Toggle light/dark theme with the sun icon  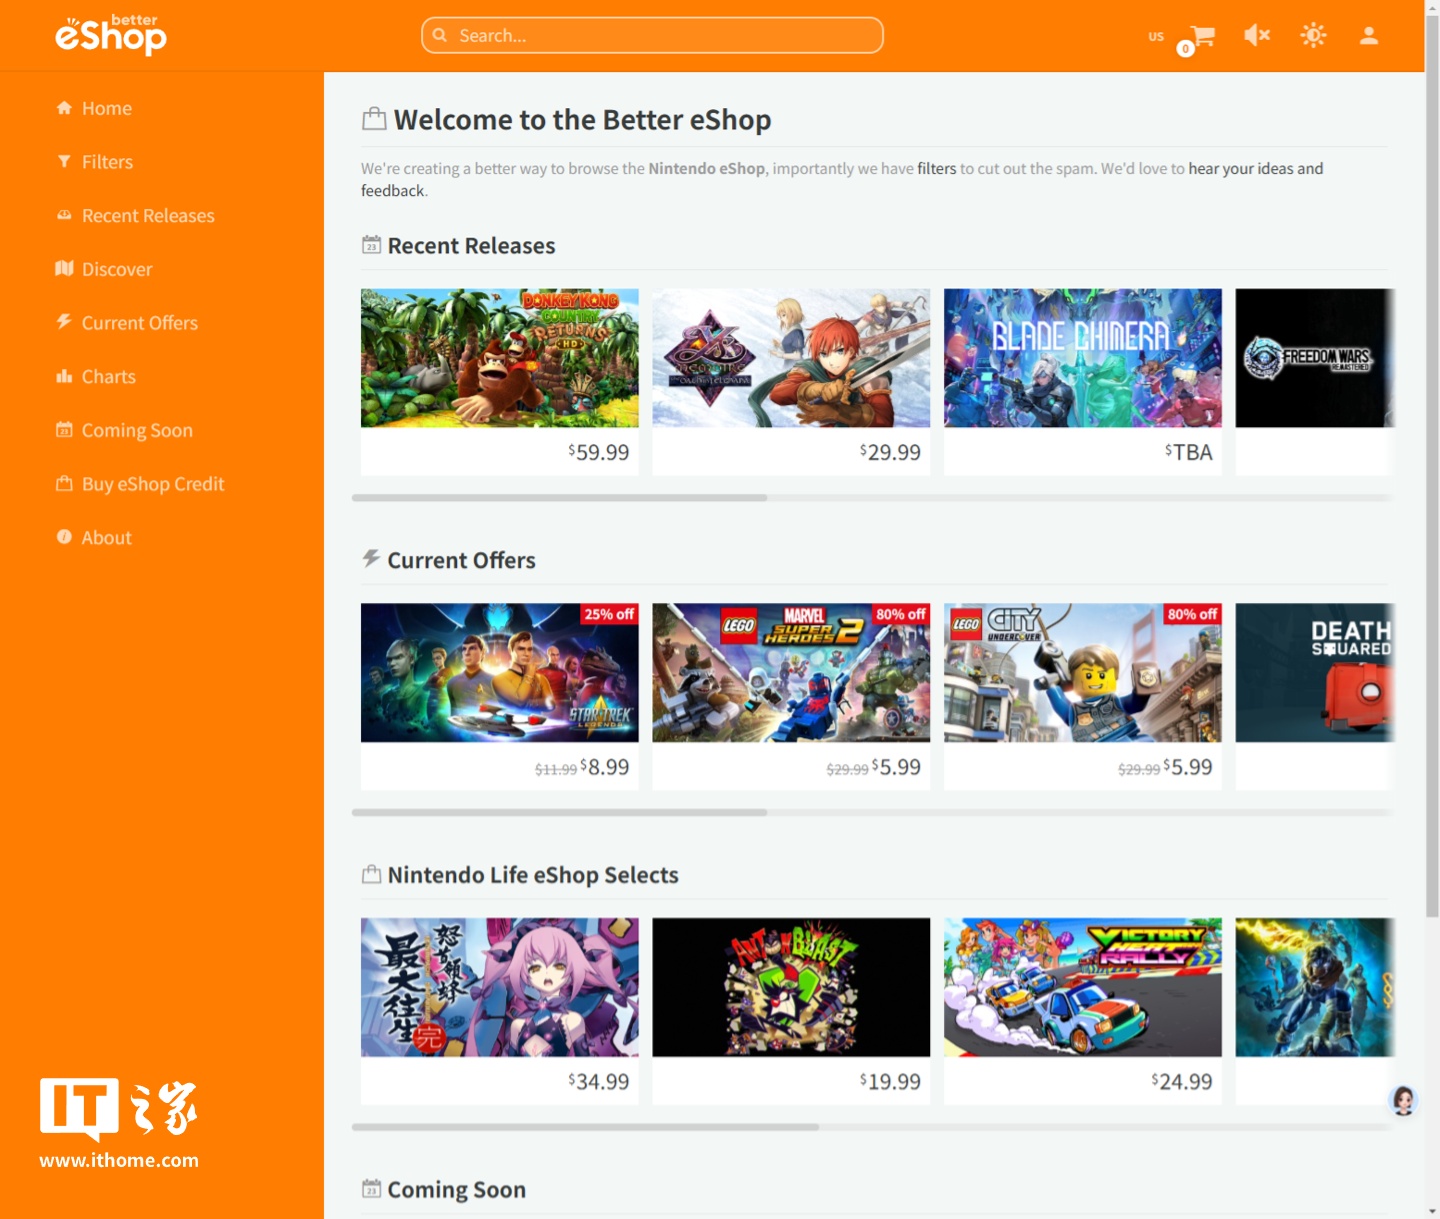pyautogui.click(x=1312, y=35)
